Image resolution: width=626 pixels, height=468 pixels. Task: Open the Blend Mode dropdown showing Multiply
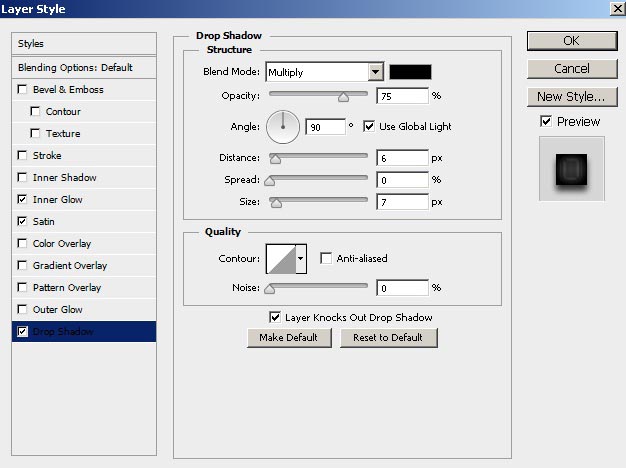325,72
